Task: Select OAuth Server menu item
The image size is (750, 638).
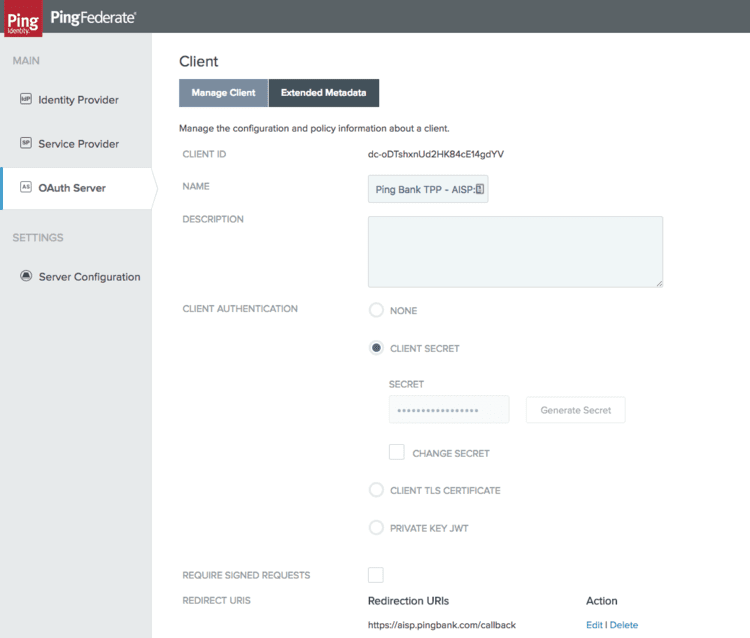Action: coord(77,188)
